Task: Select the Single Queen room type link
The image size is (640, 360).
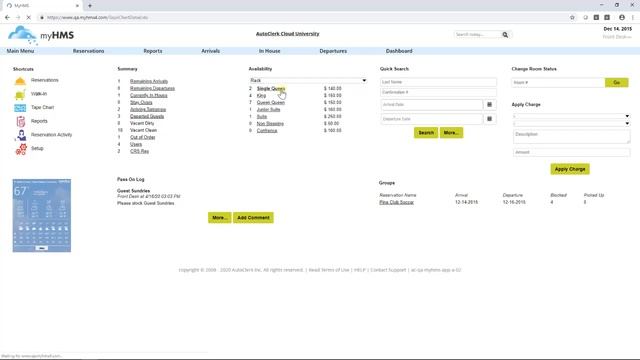Action: tap(271, 89)
